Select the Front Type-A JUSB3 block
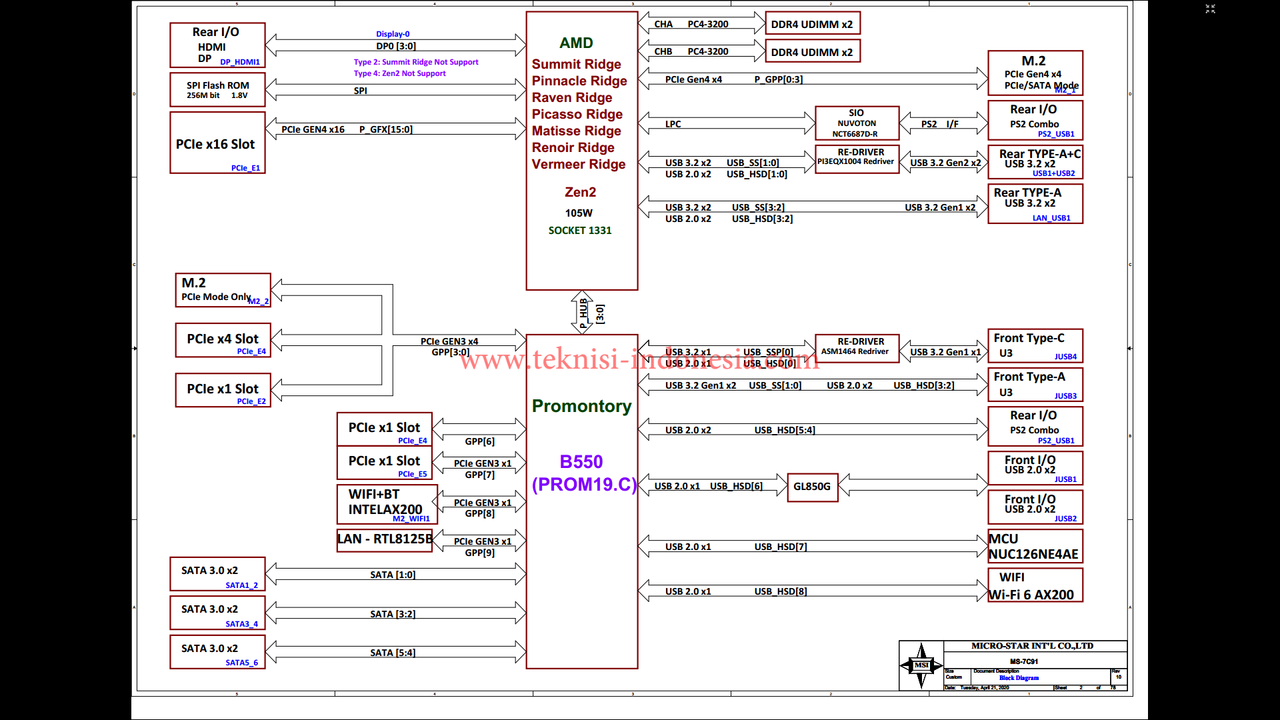This screenshot has height=720, width=1280. click(x=1035, y=385)
